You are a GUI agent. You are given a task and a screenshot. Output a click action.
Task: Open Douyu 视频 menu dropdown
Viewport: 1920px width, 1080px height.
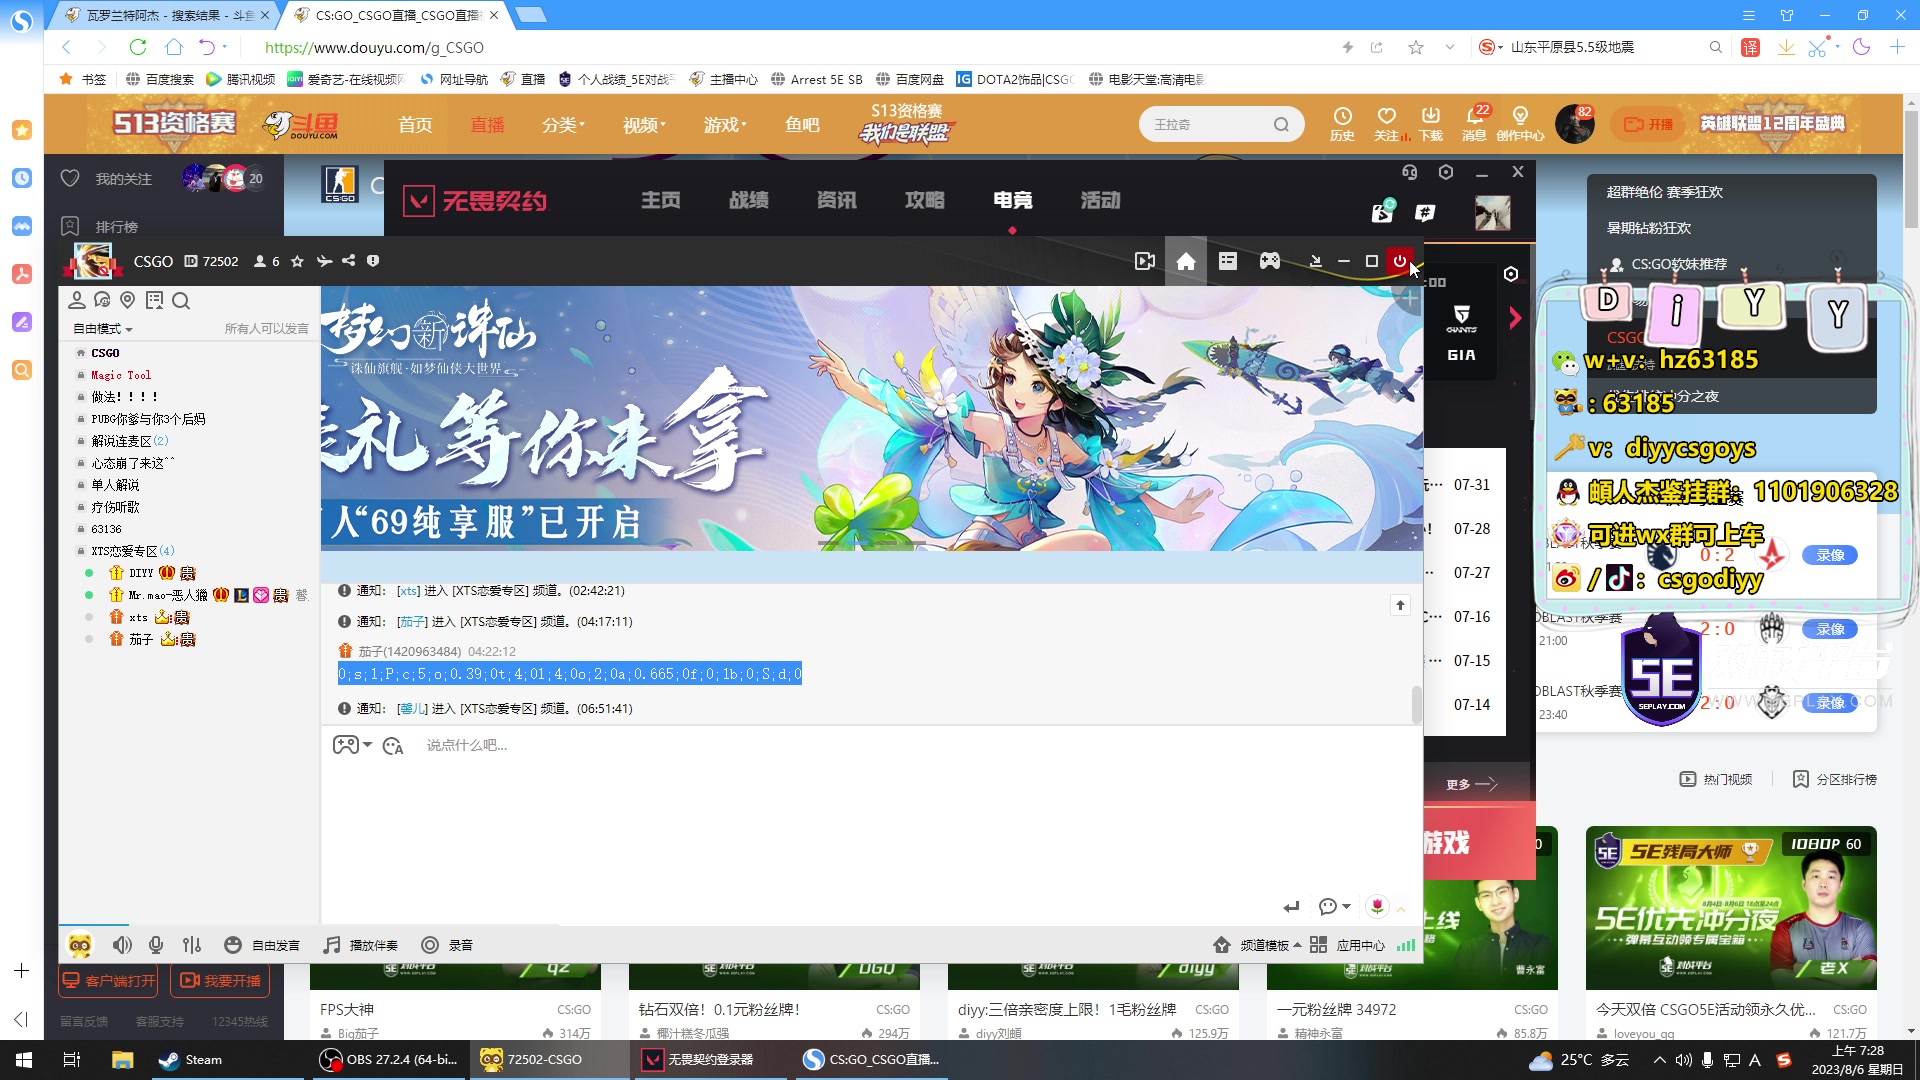click(x=644, y=125)
